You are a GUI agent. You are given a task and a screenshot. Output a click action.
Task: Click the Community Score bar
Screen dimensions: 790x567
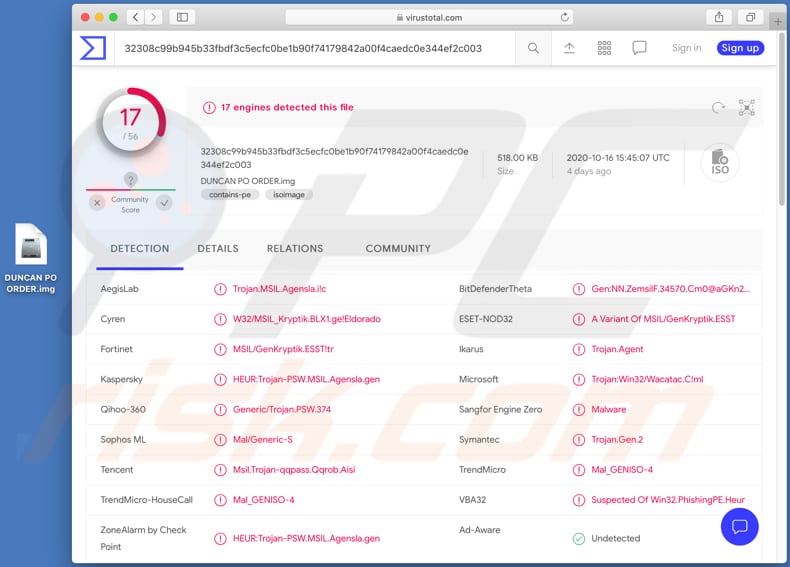click(130, 190)
